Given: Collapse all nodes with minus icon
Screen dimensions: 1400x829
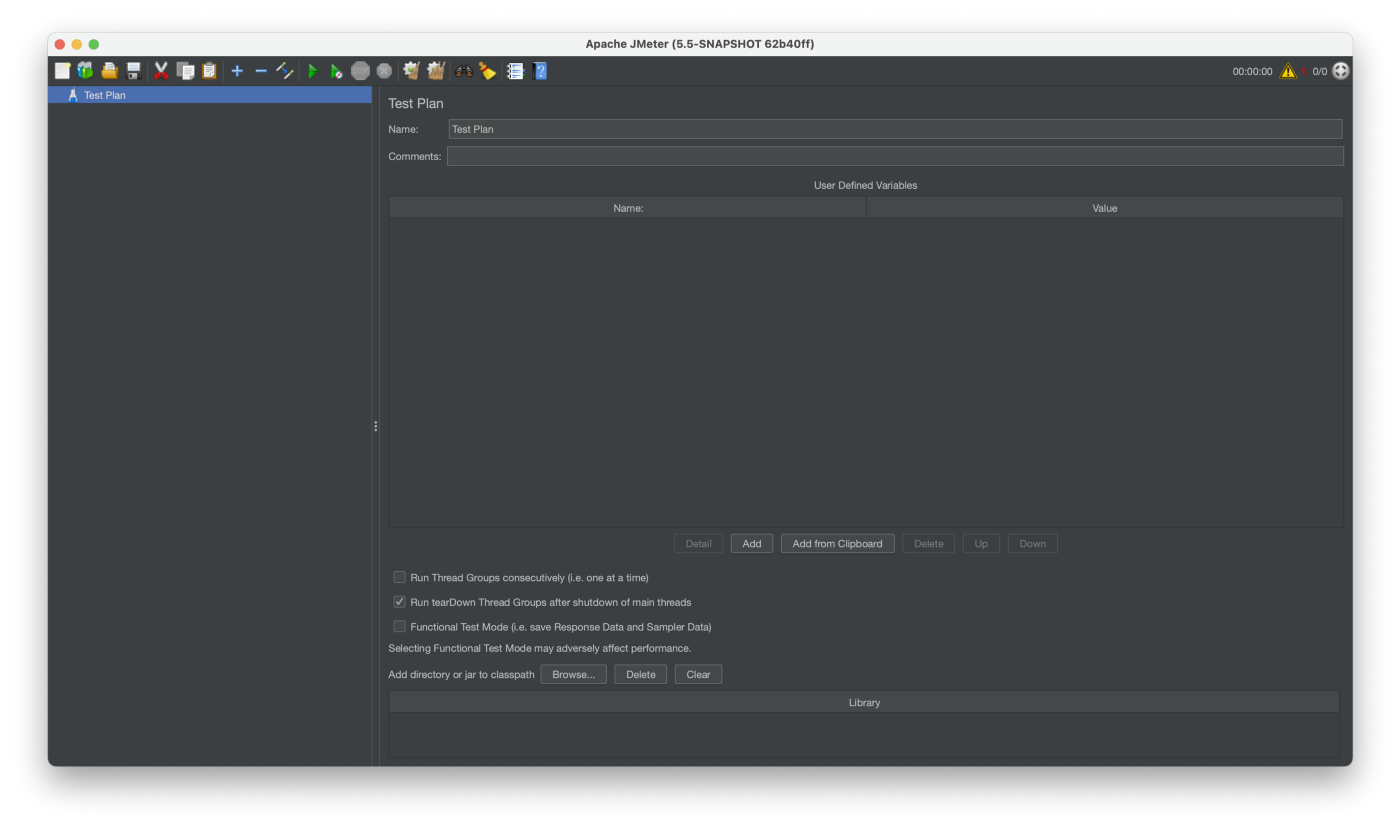Looking at the screenshot, I should click(x=261, y=71).
